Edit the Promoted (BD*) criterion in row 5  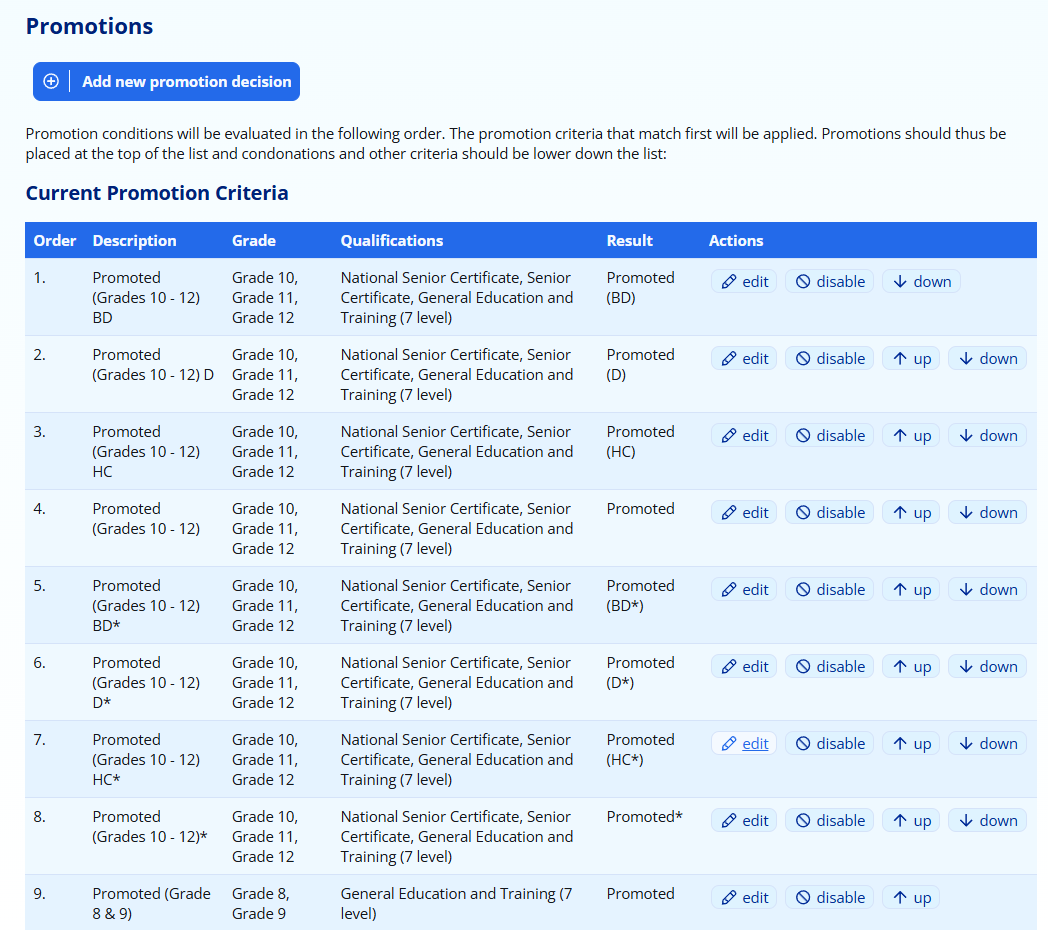tap(744, 590)
